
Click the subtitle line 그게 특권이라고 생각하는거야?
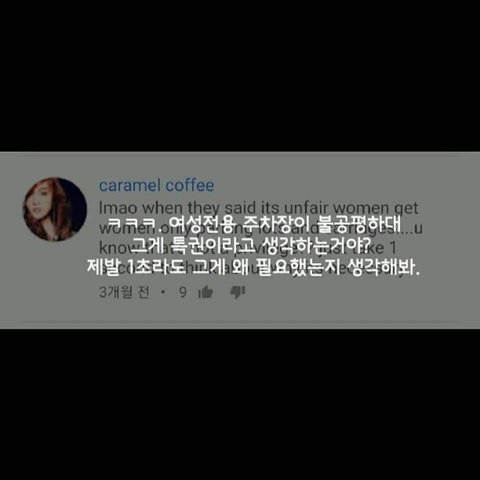coord(251,246)
